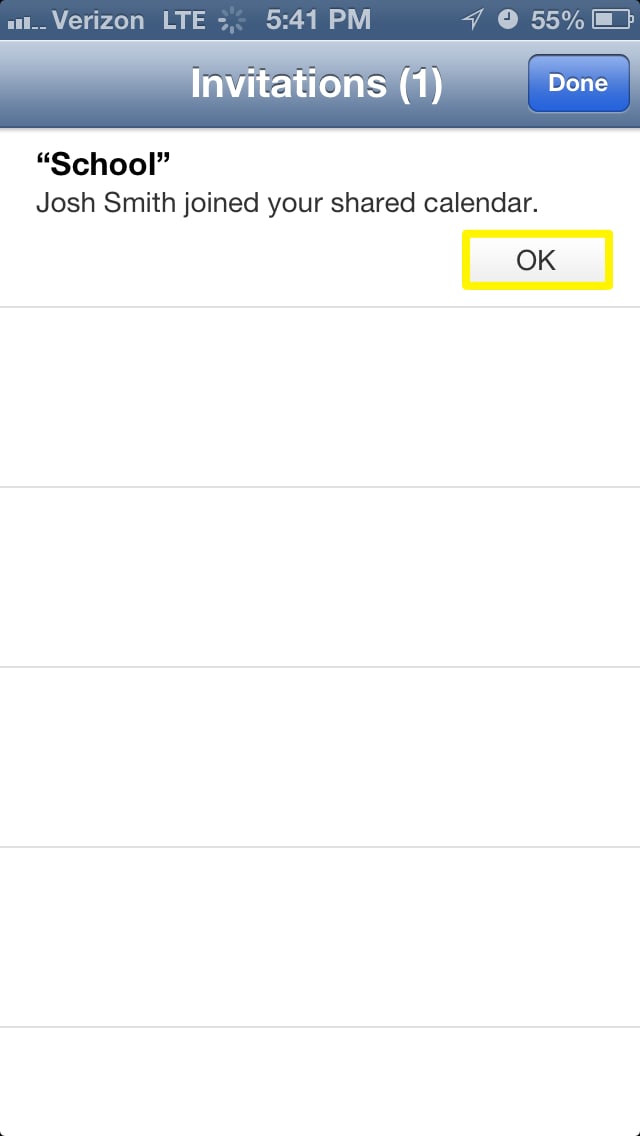
Task: Select the partial empty row at list bottom
Action: (320, 1082)
